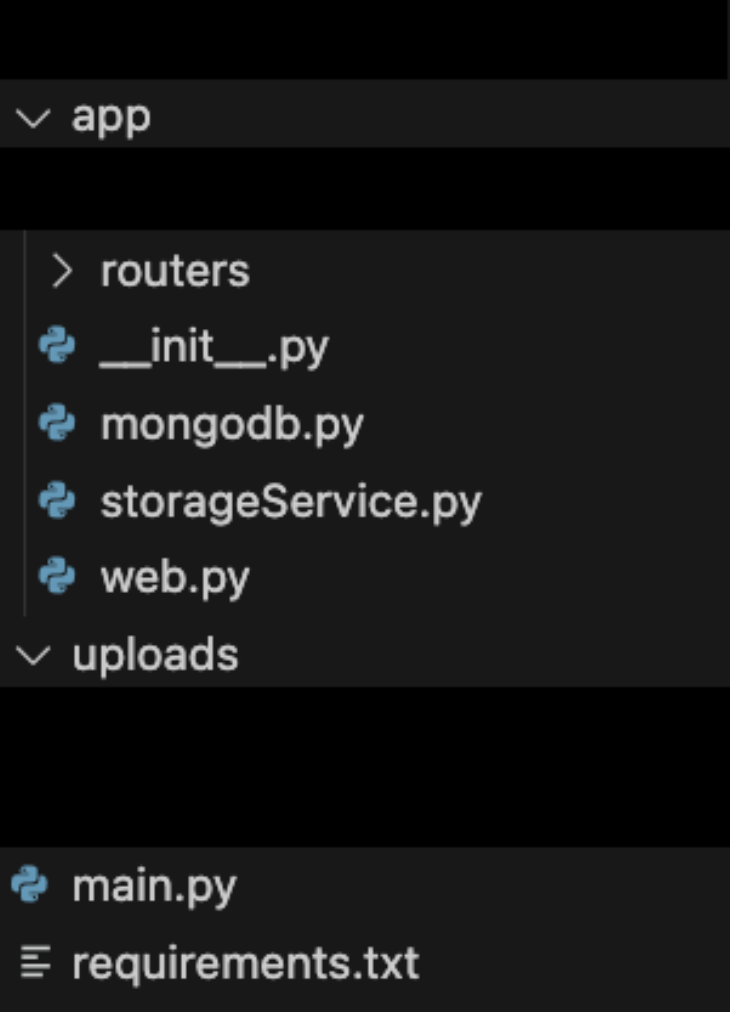
Task: Open the main.py file
Action: [154, 887]
